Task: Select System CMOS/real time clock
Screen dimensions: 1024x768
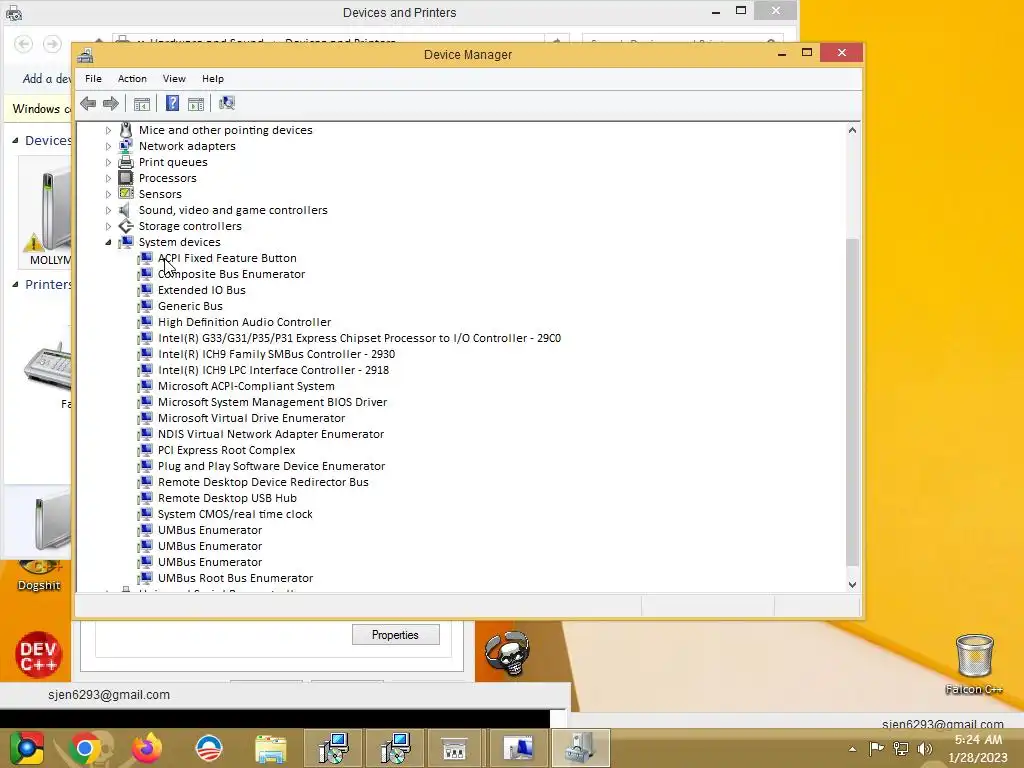Action: point(235,514)
